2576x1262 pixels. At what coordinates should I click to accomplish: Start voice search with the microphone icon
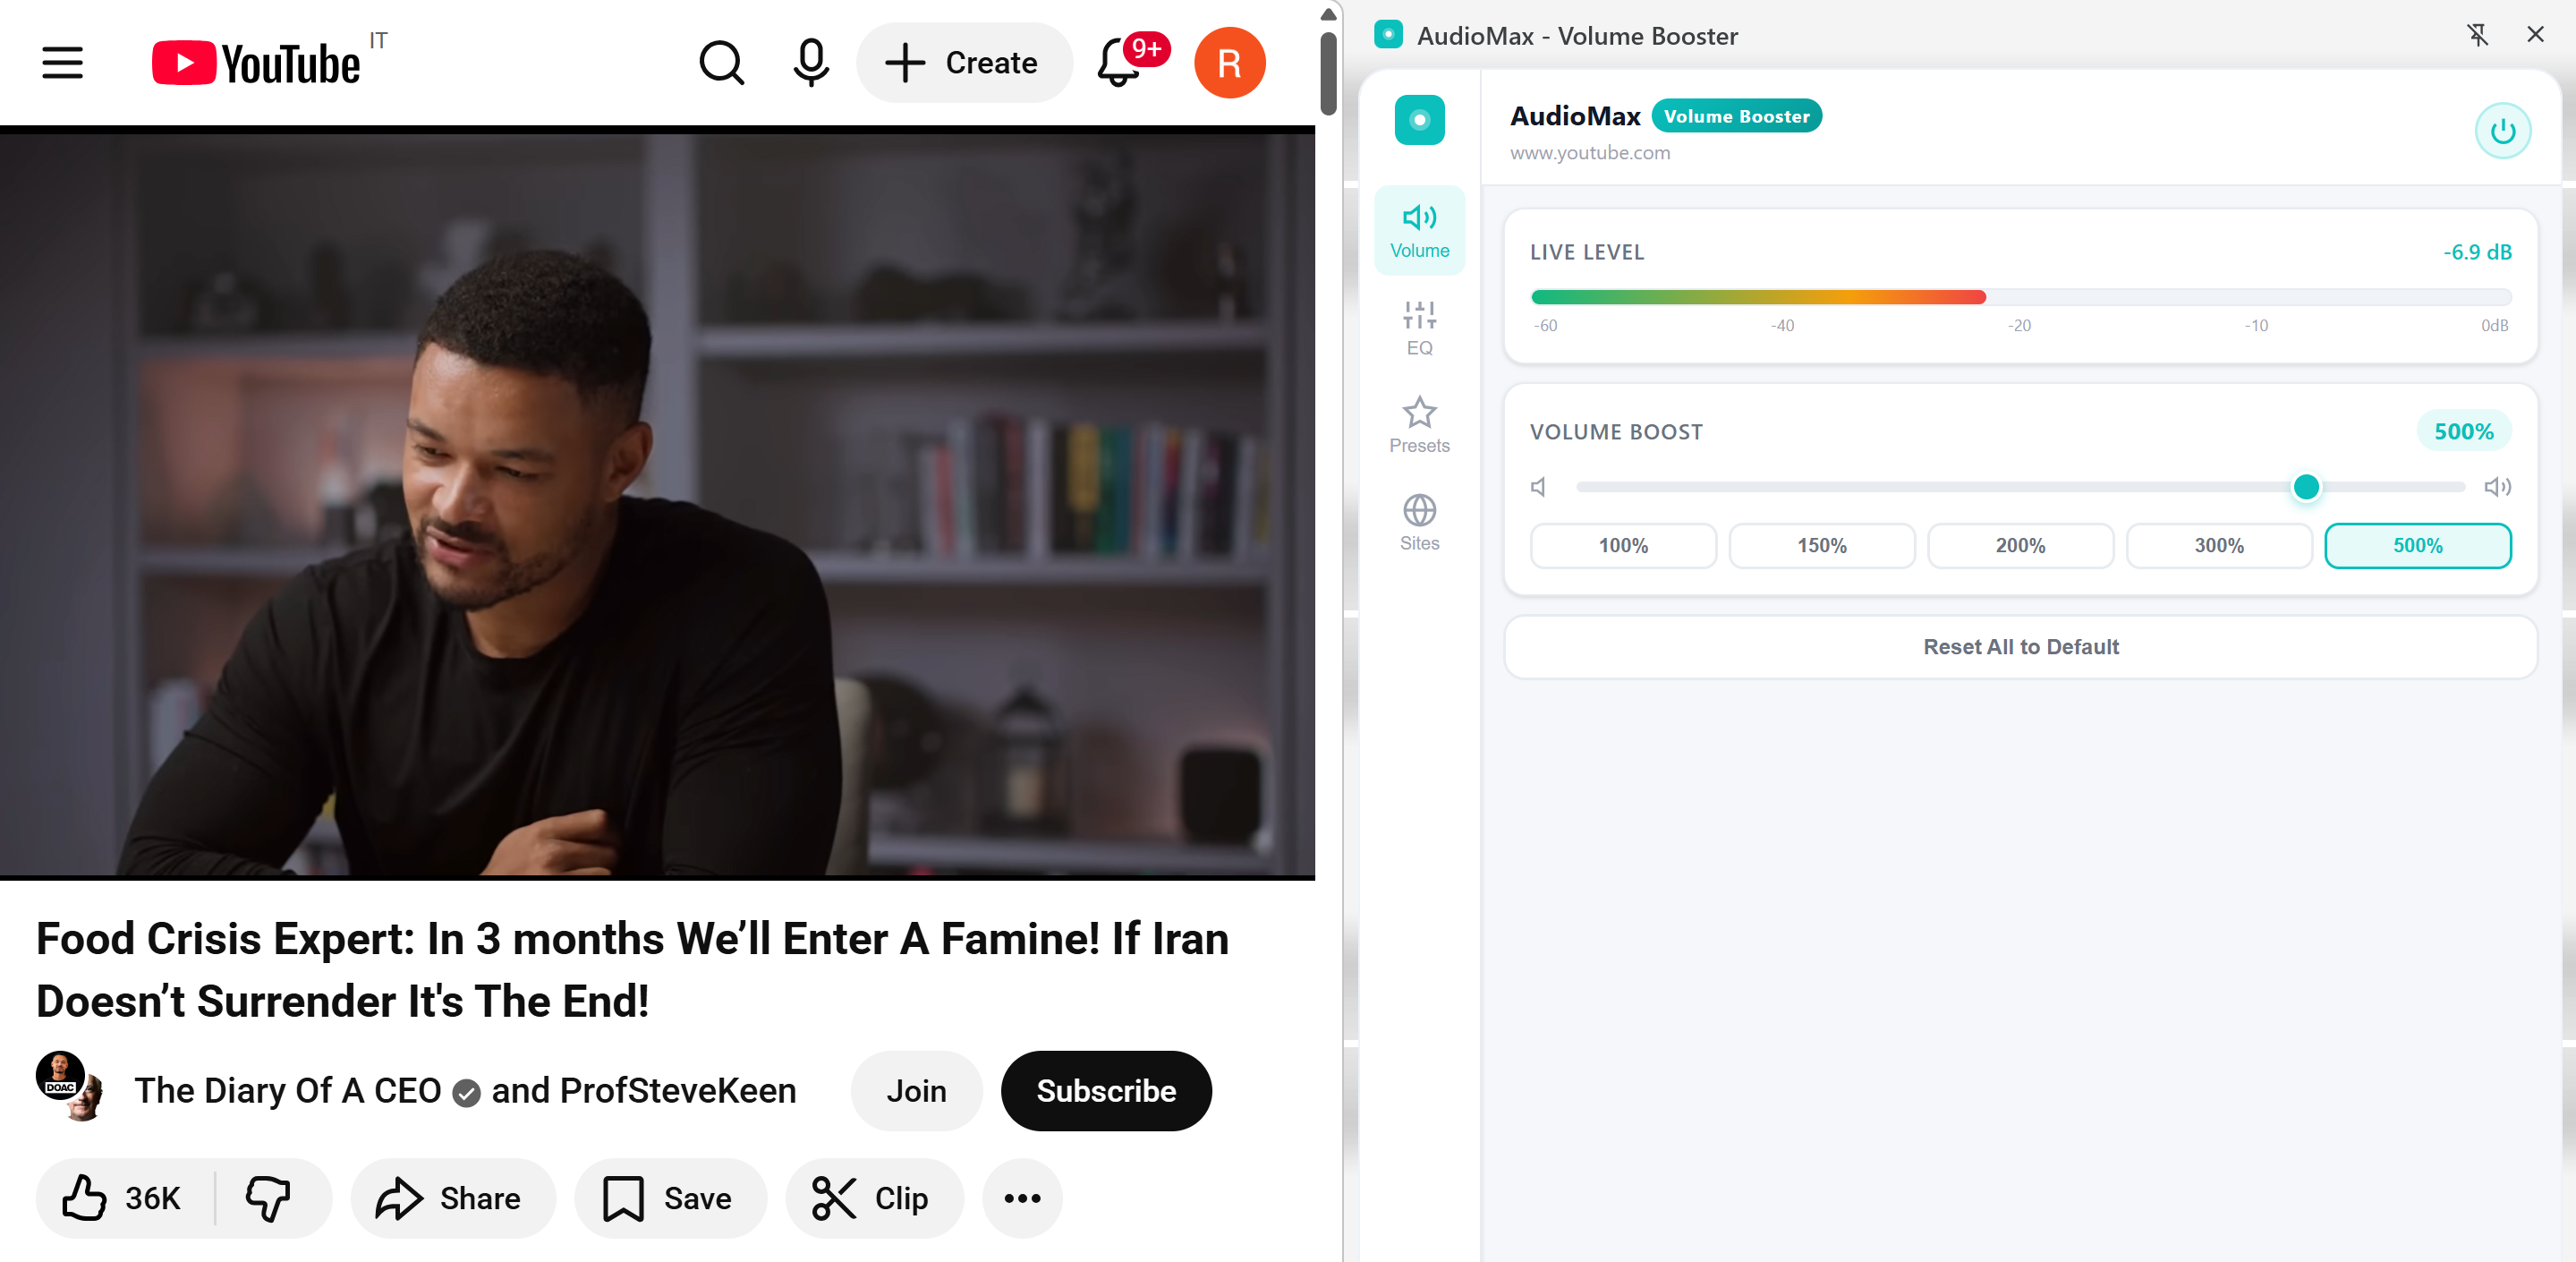coord(811,63)
